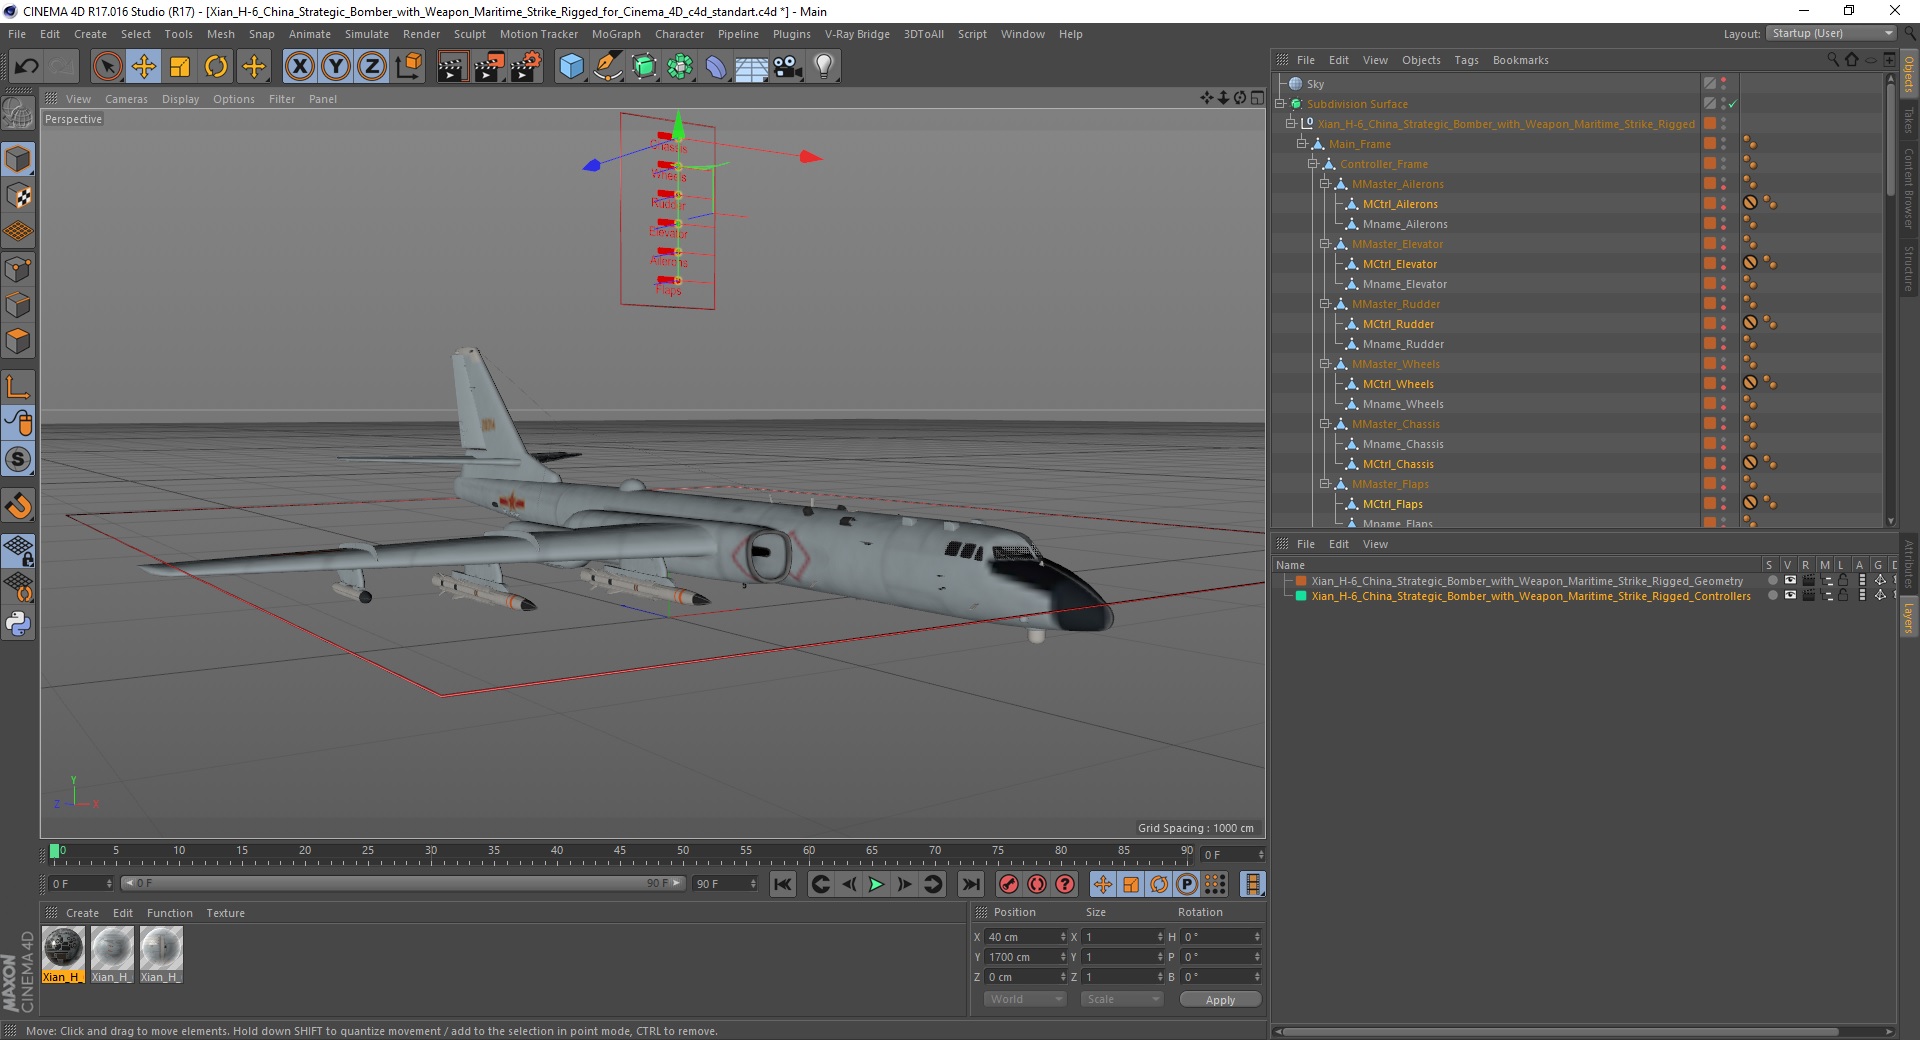
Task: Collapse the MMaster_Ailerons node
Action: pos(1325,184)
